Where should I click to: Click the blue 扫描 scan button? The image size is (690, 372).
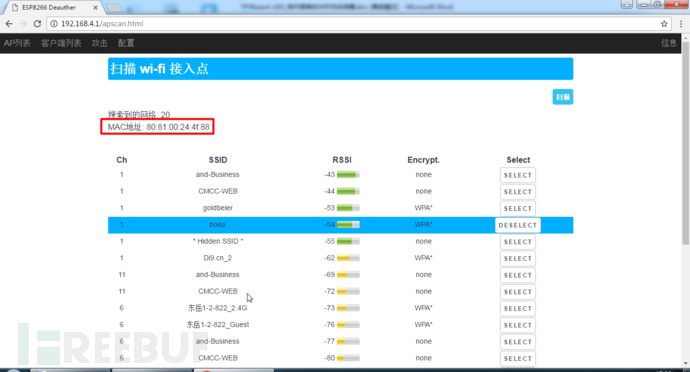(x=563, y=97)
